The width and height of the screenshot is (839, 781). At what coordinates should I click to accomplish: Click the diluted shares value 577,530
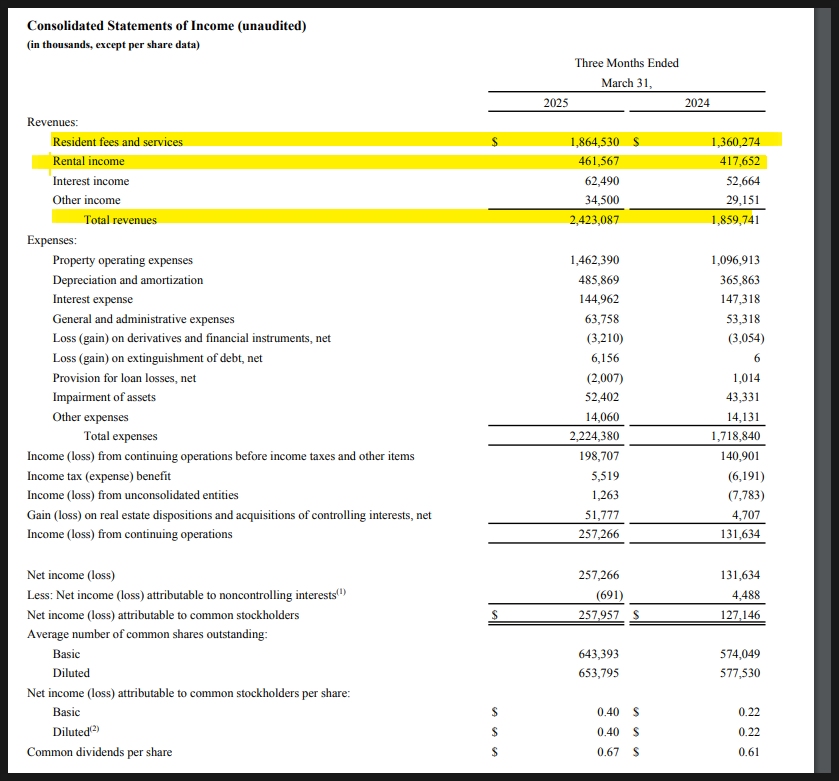pos(740,673)
